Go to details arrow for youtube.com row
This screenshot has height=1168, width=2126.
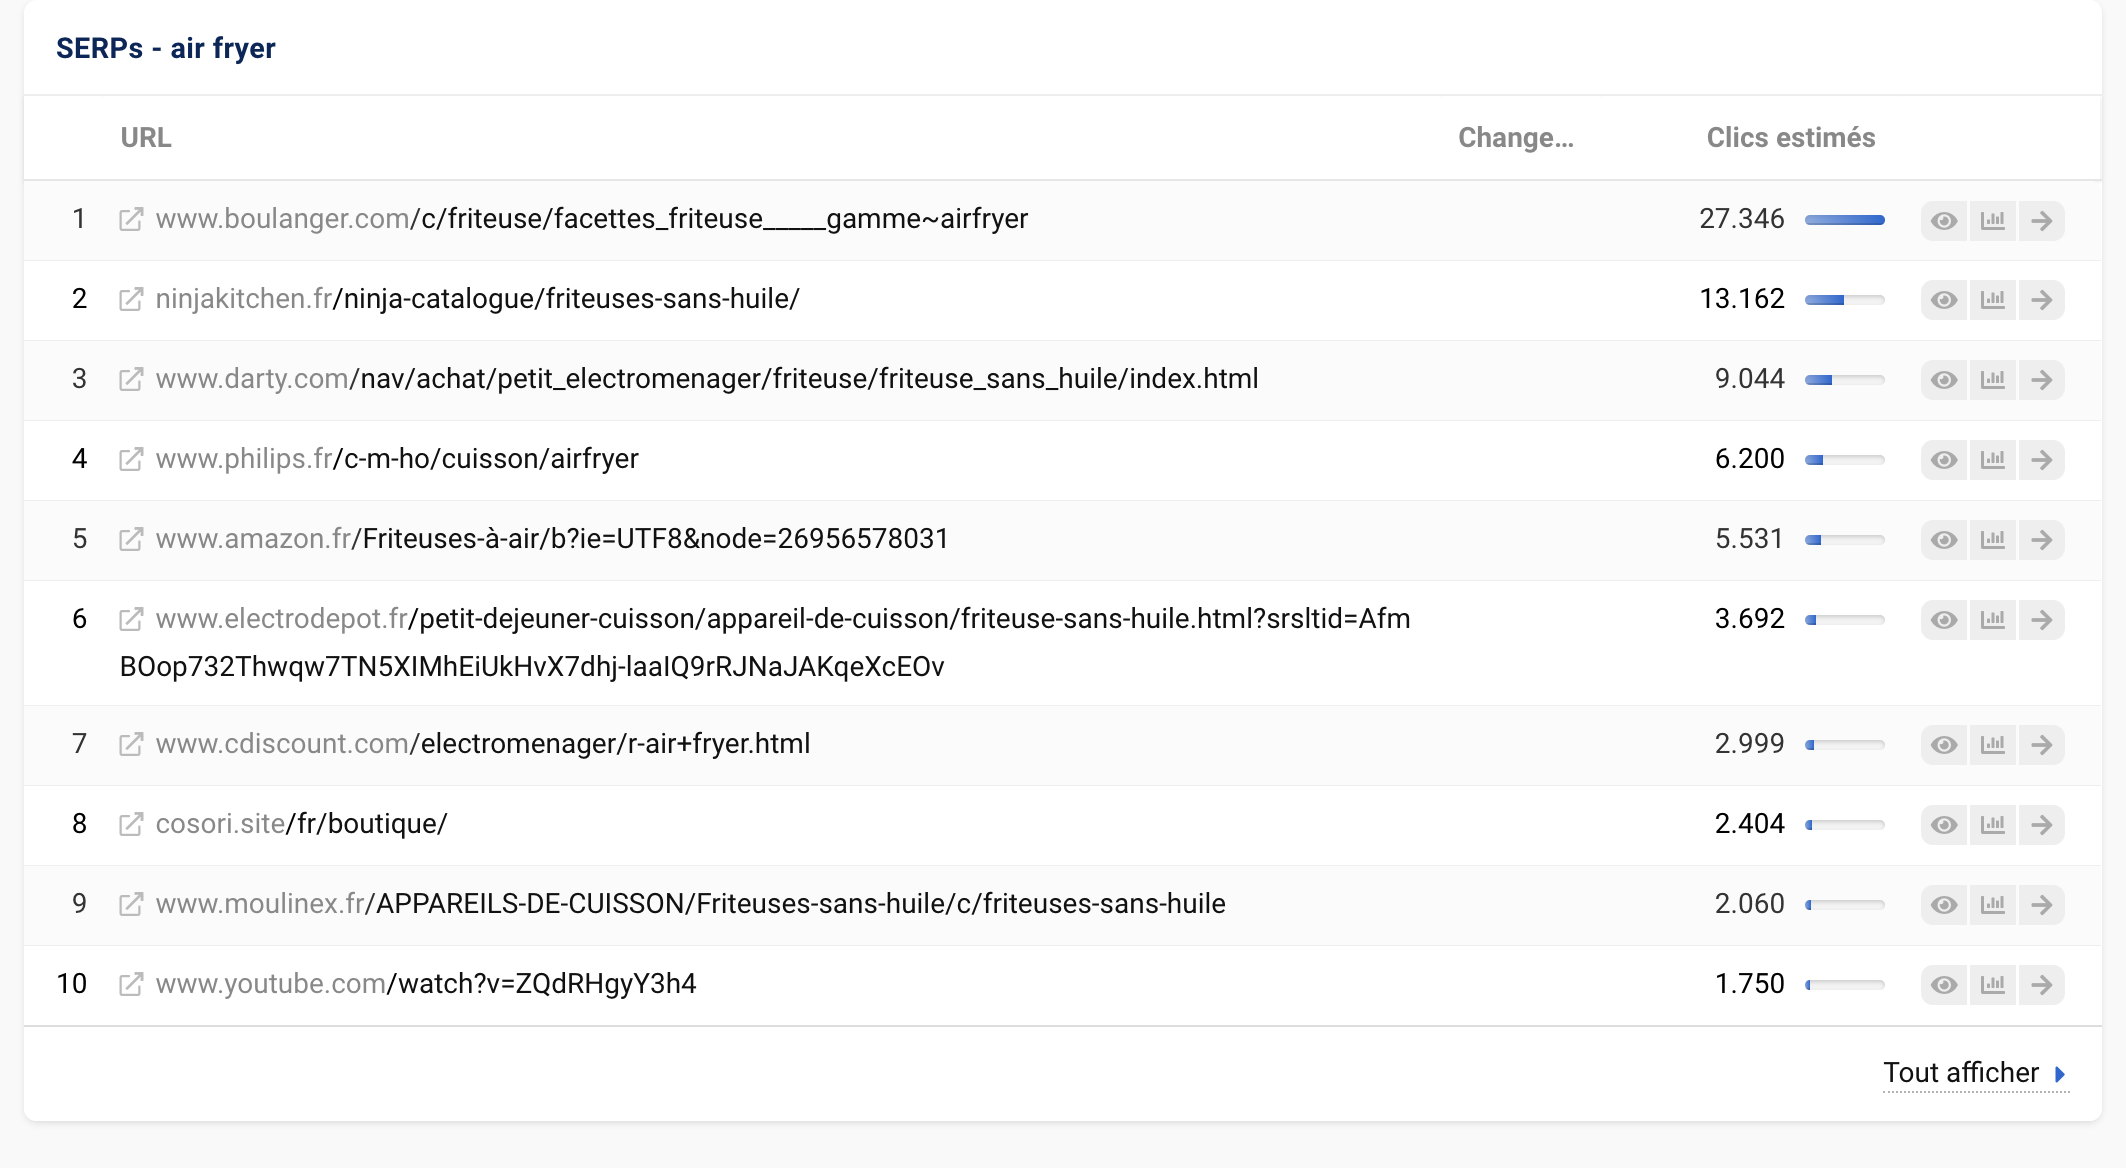pos(2042,984)
